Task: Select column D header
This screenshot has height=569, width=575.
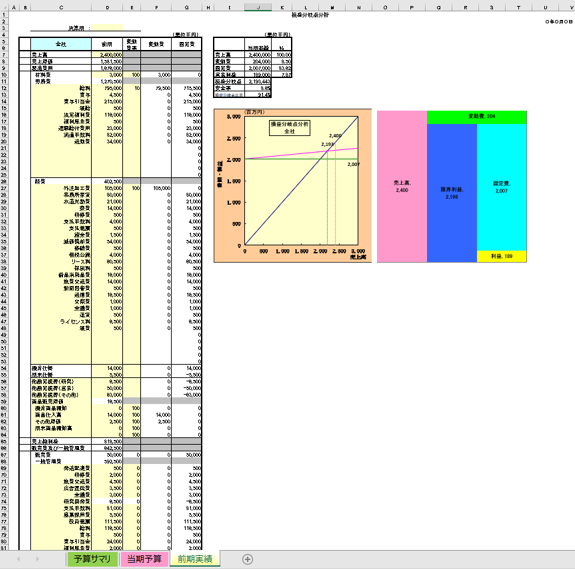Action: 107,7
